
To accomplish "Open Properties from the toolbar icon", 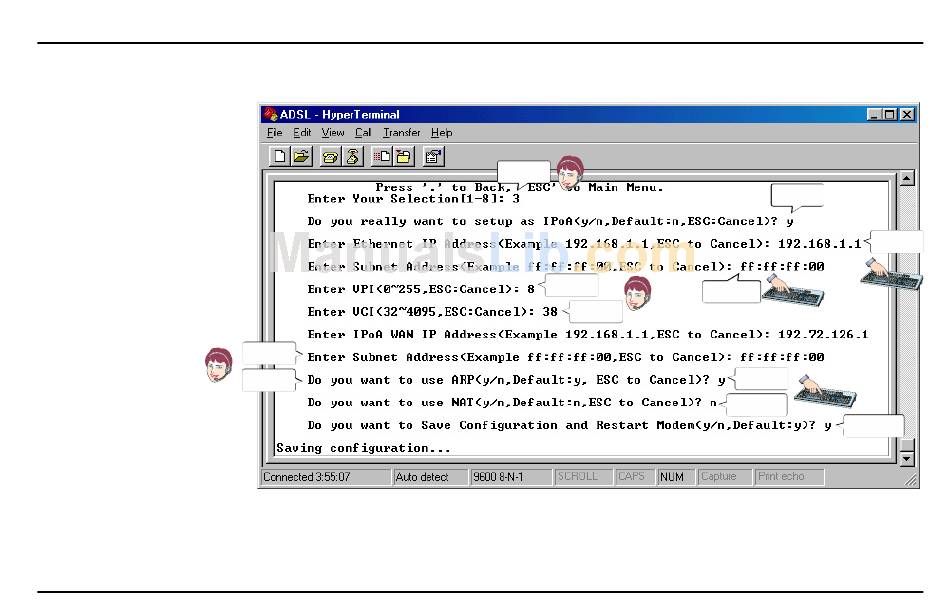I will (433, 156).
